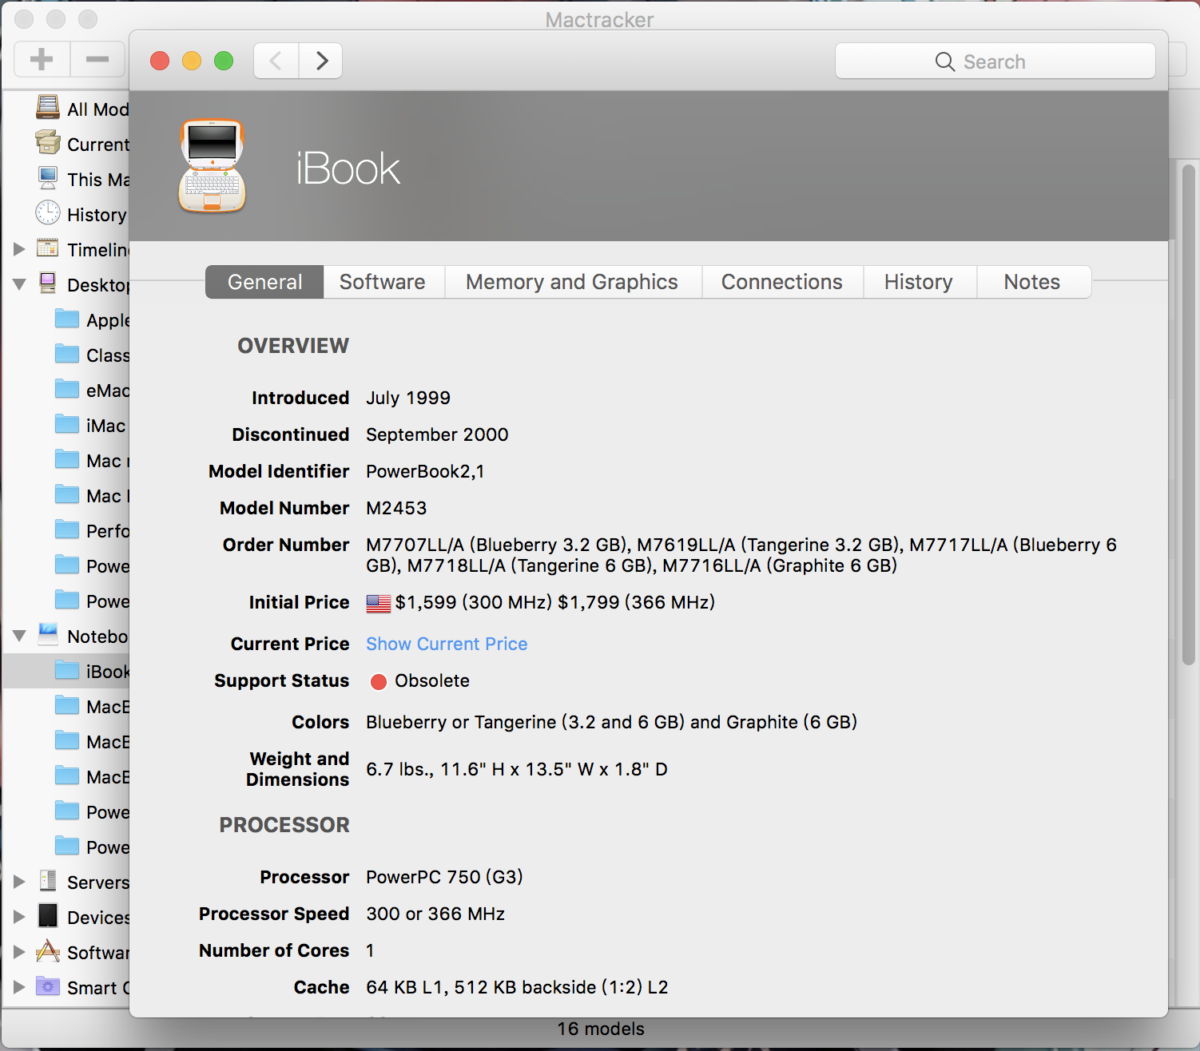This screenshot has width=1200, height=1051.
Task: Click the cache specification value
Action: (x=517, y=987)
